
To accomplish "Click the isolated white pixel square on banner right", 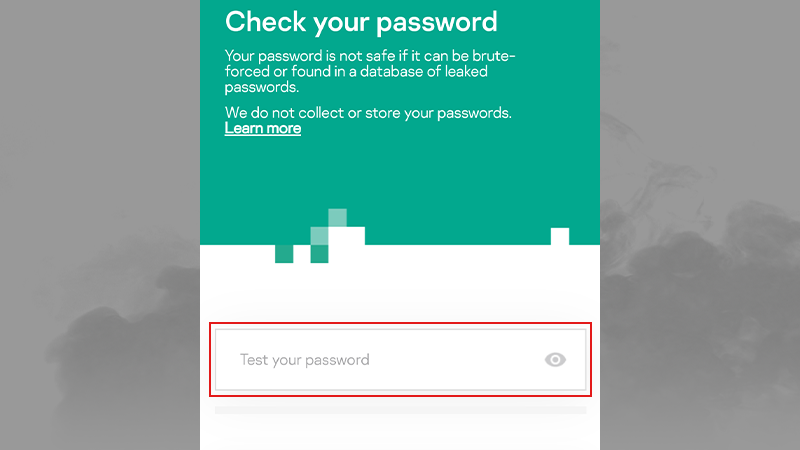I will [560, 236].
